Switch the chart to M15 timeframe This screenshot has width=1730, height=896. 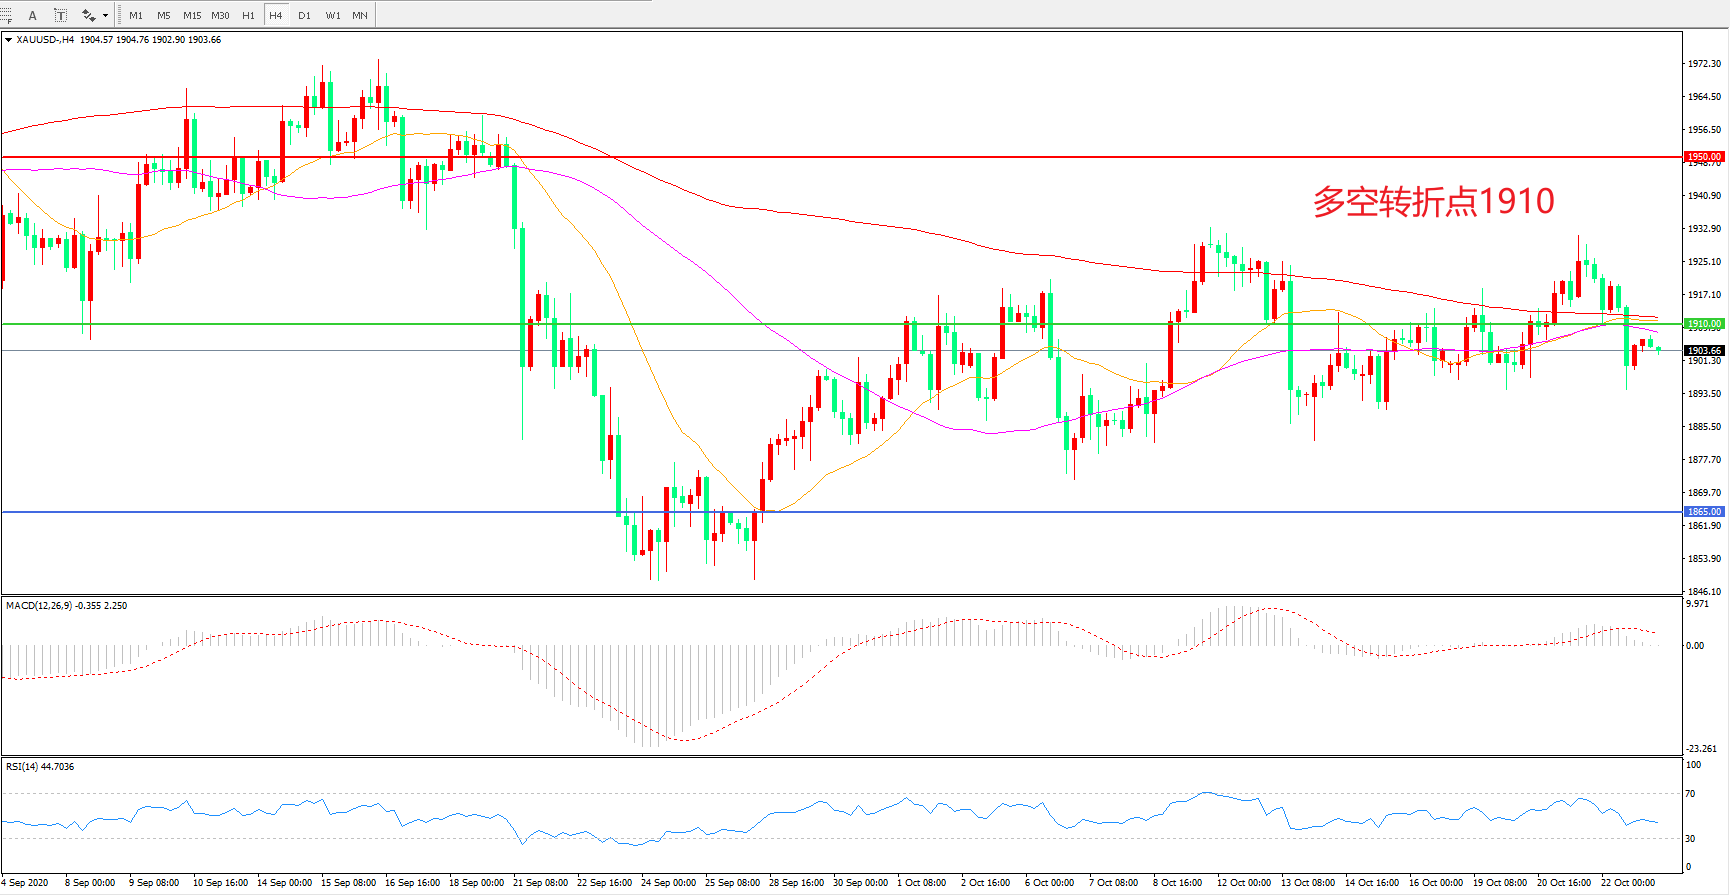tap(192, 15)
